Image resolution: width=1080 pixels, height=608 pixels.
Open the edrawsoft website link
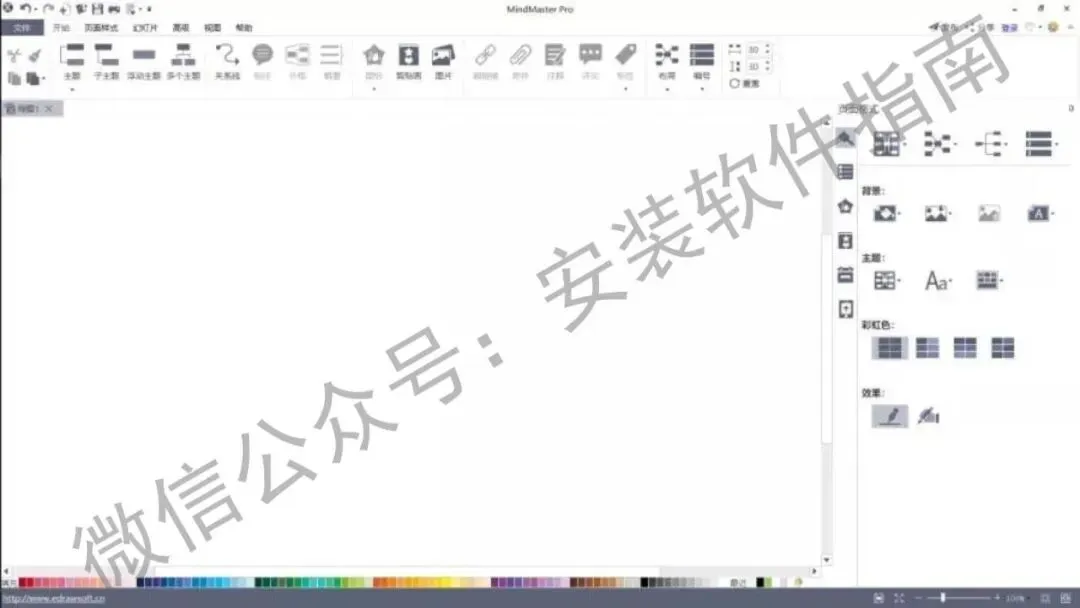pyautogui.click(x=54, y=598)
